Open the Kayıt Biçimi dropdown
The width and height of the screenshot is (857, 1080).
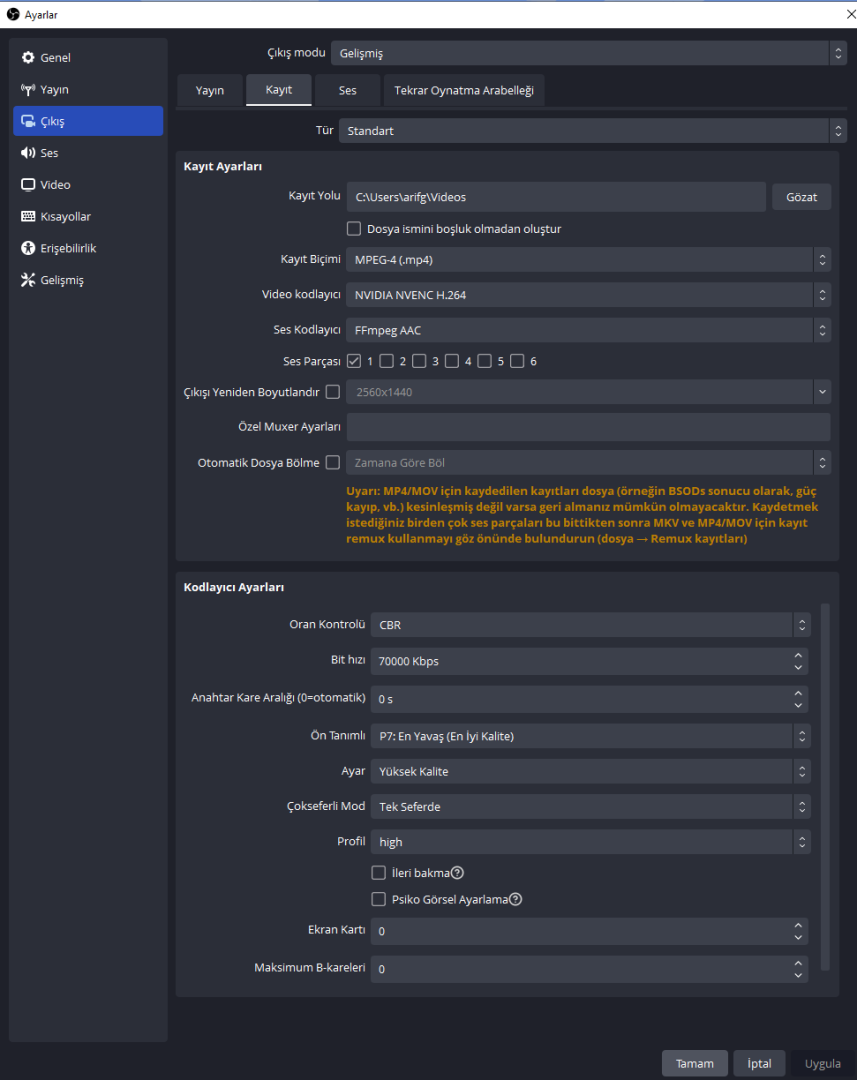pyautogui.click(x=589, y=260)
